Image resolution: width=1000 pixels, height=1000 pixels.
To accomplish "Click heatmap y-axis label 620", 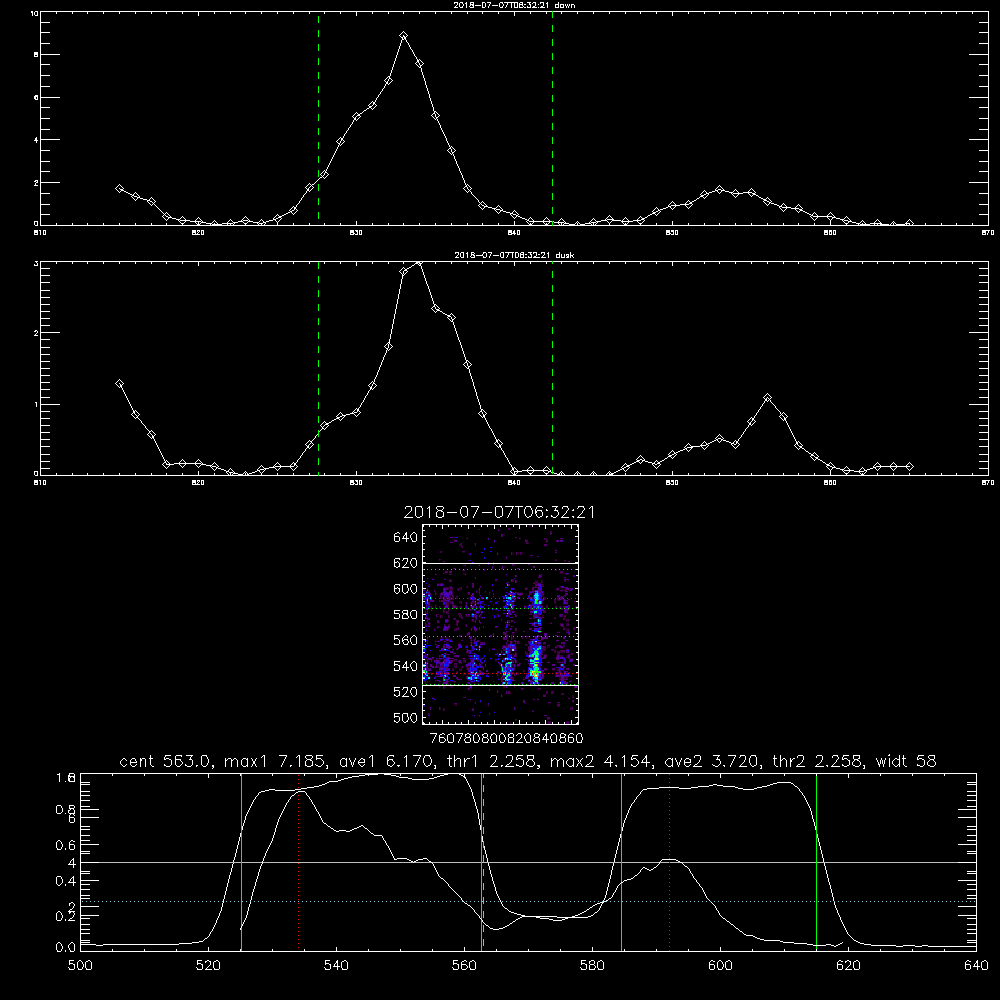I will (406, 563).
